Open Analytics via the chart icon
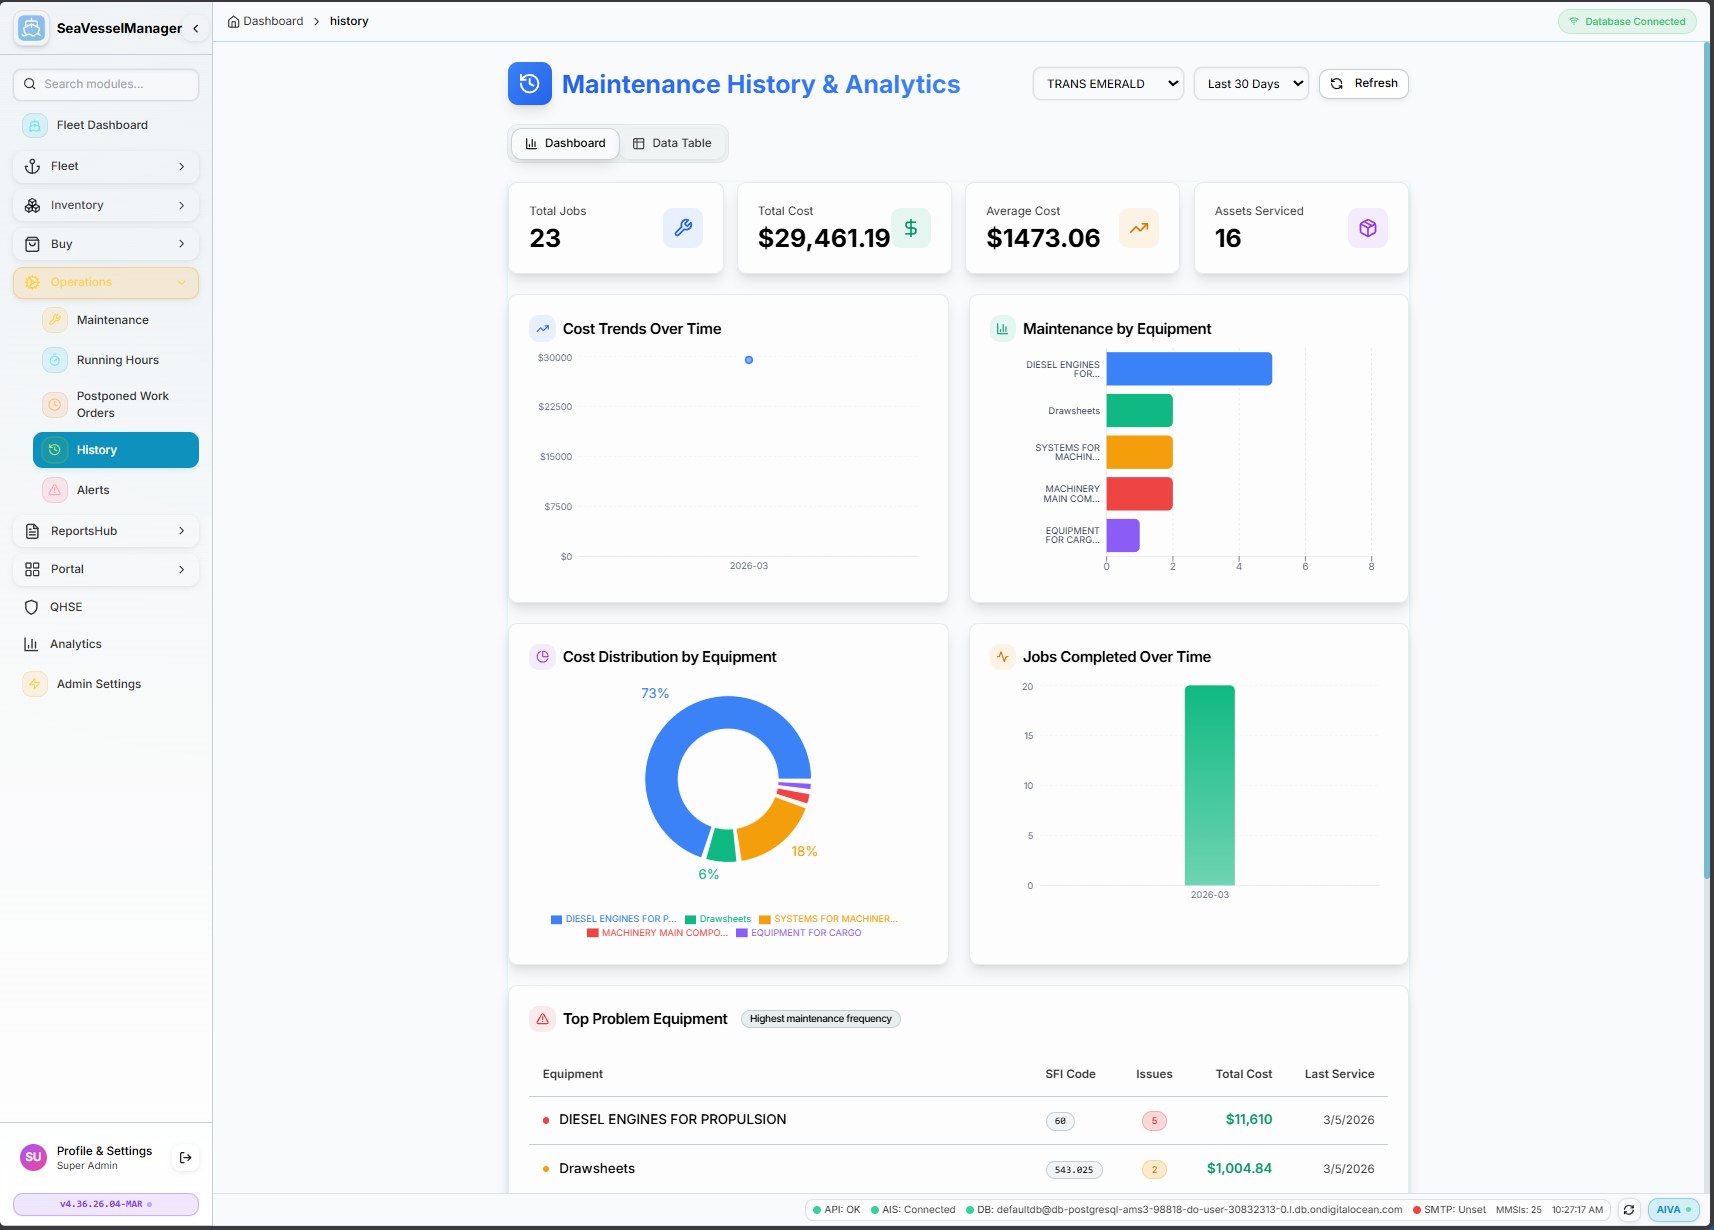The width and height of the screenshot is (1714, 1230). coord(33,643)
